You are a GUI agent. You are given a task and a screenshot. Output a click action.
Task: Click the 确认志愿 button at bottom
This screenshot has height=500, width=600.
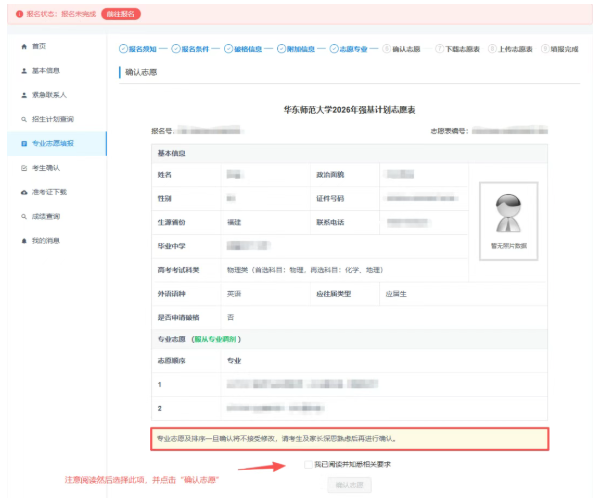348,485
